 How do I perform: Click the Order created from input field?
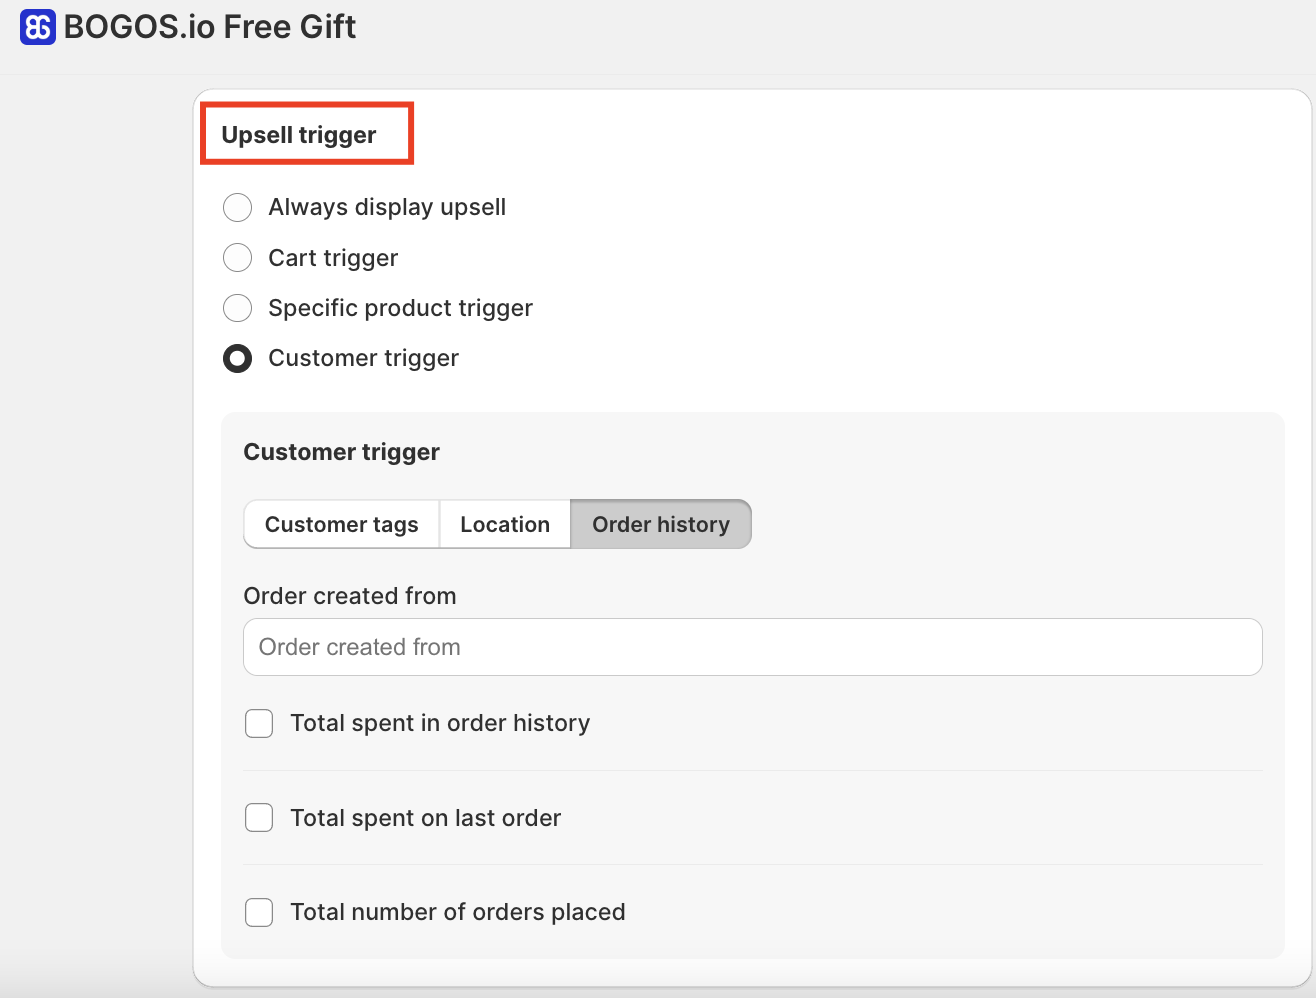[x=752, y=647]
